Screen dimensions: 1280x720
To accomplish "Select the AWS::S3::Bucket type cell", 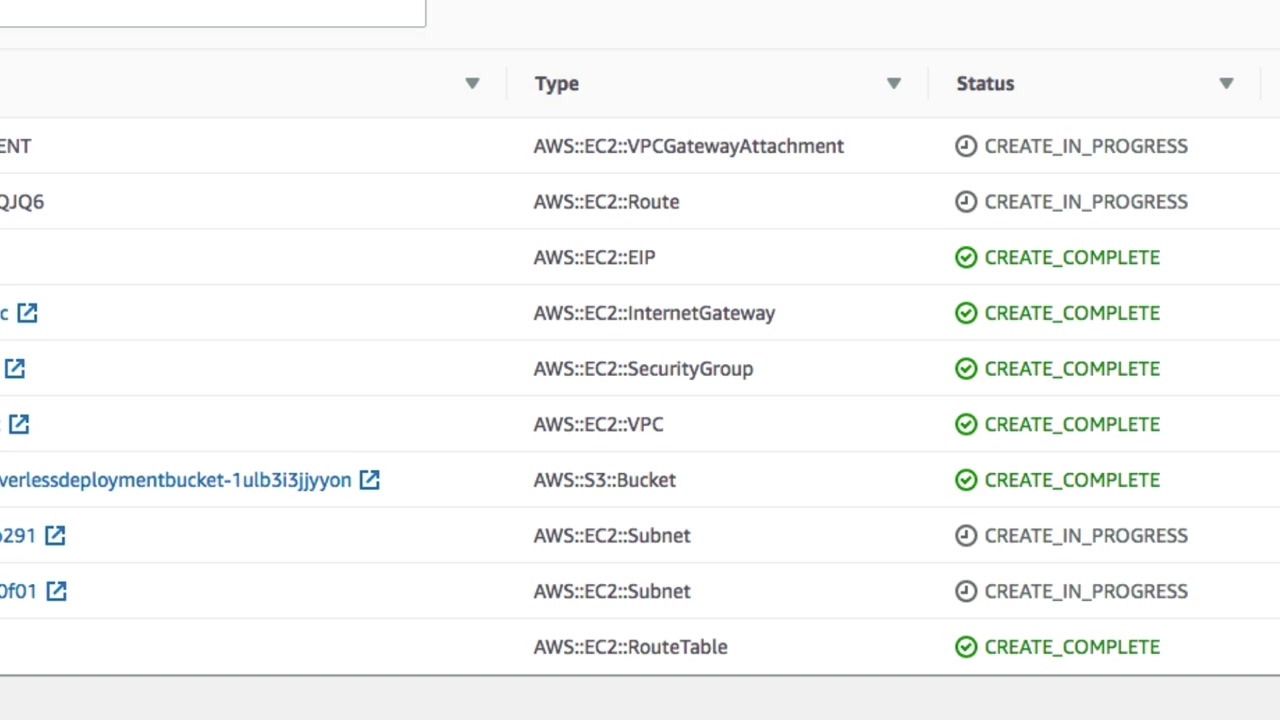I will pos(604,480).
